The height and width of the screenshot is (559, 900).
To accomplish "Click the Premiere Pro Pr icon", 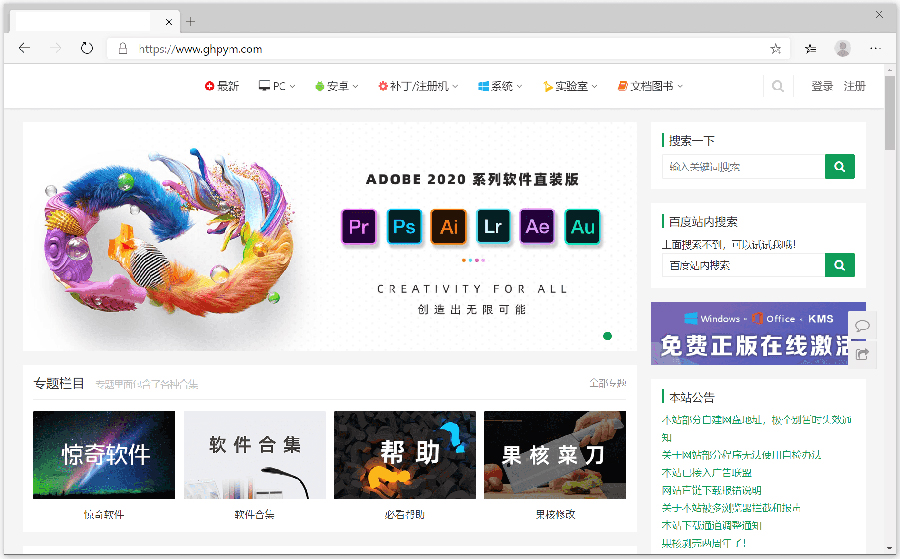I will [x=358, y=227].
